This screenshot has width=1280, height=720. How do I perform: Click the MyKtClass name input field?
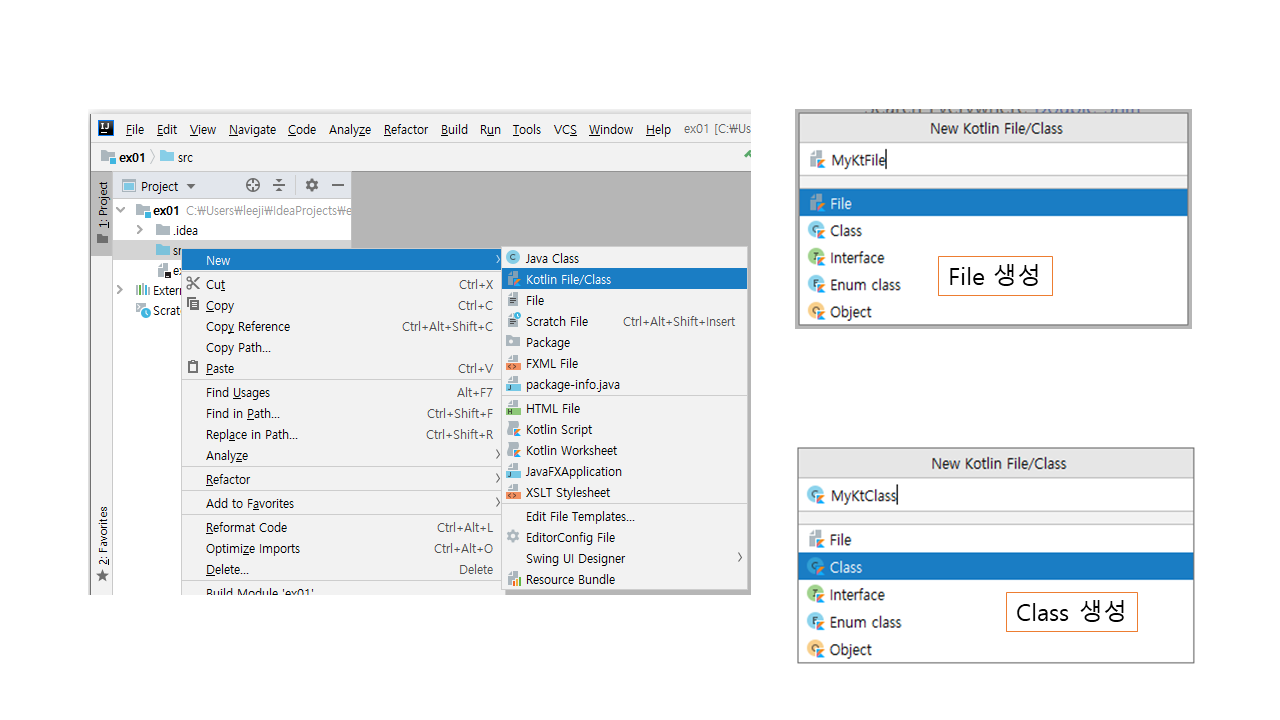1000,495
